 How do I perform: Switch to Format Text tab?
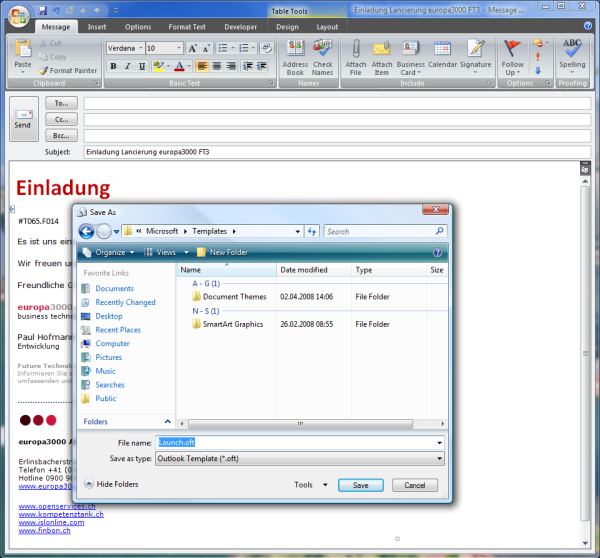pyautogui.click(x=187, y=27)
